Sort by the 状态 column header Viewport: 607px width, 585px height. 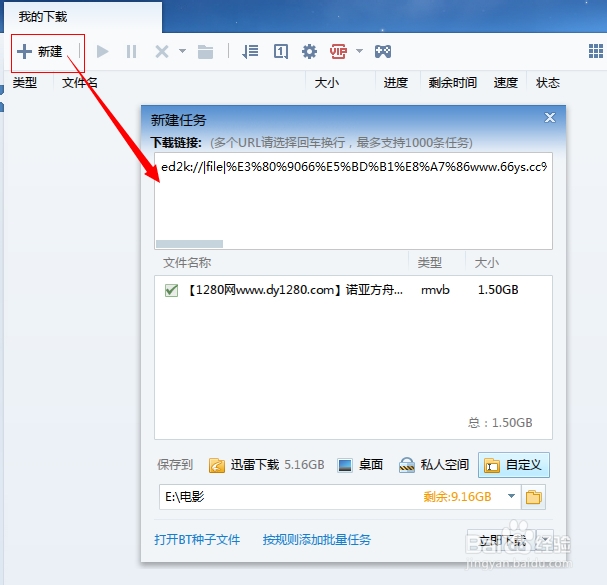[548, 83]
